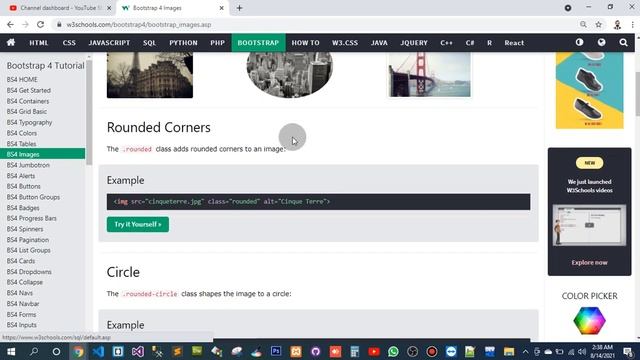Open BS4 Jumbotron in sidebar
Image resolution: width=640 pixels, height=360 pixels.
[28, 165]
